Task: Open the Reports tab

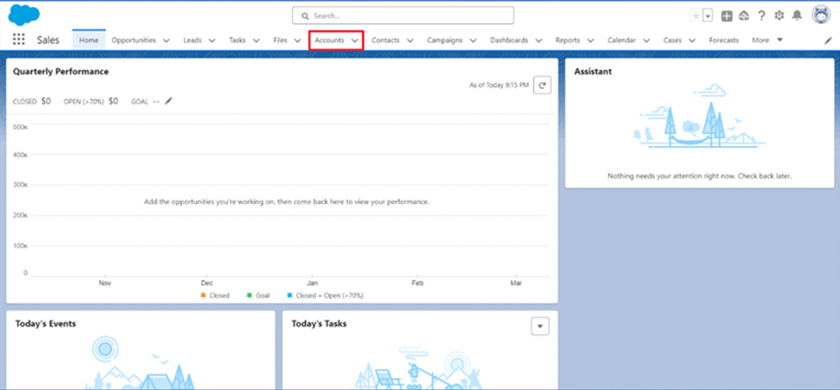Action: click(567, 40)
